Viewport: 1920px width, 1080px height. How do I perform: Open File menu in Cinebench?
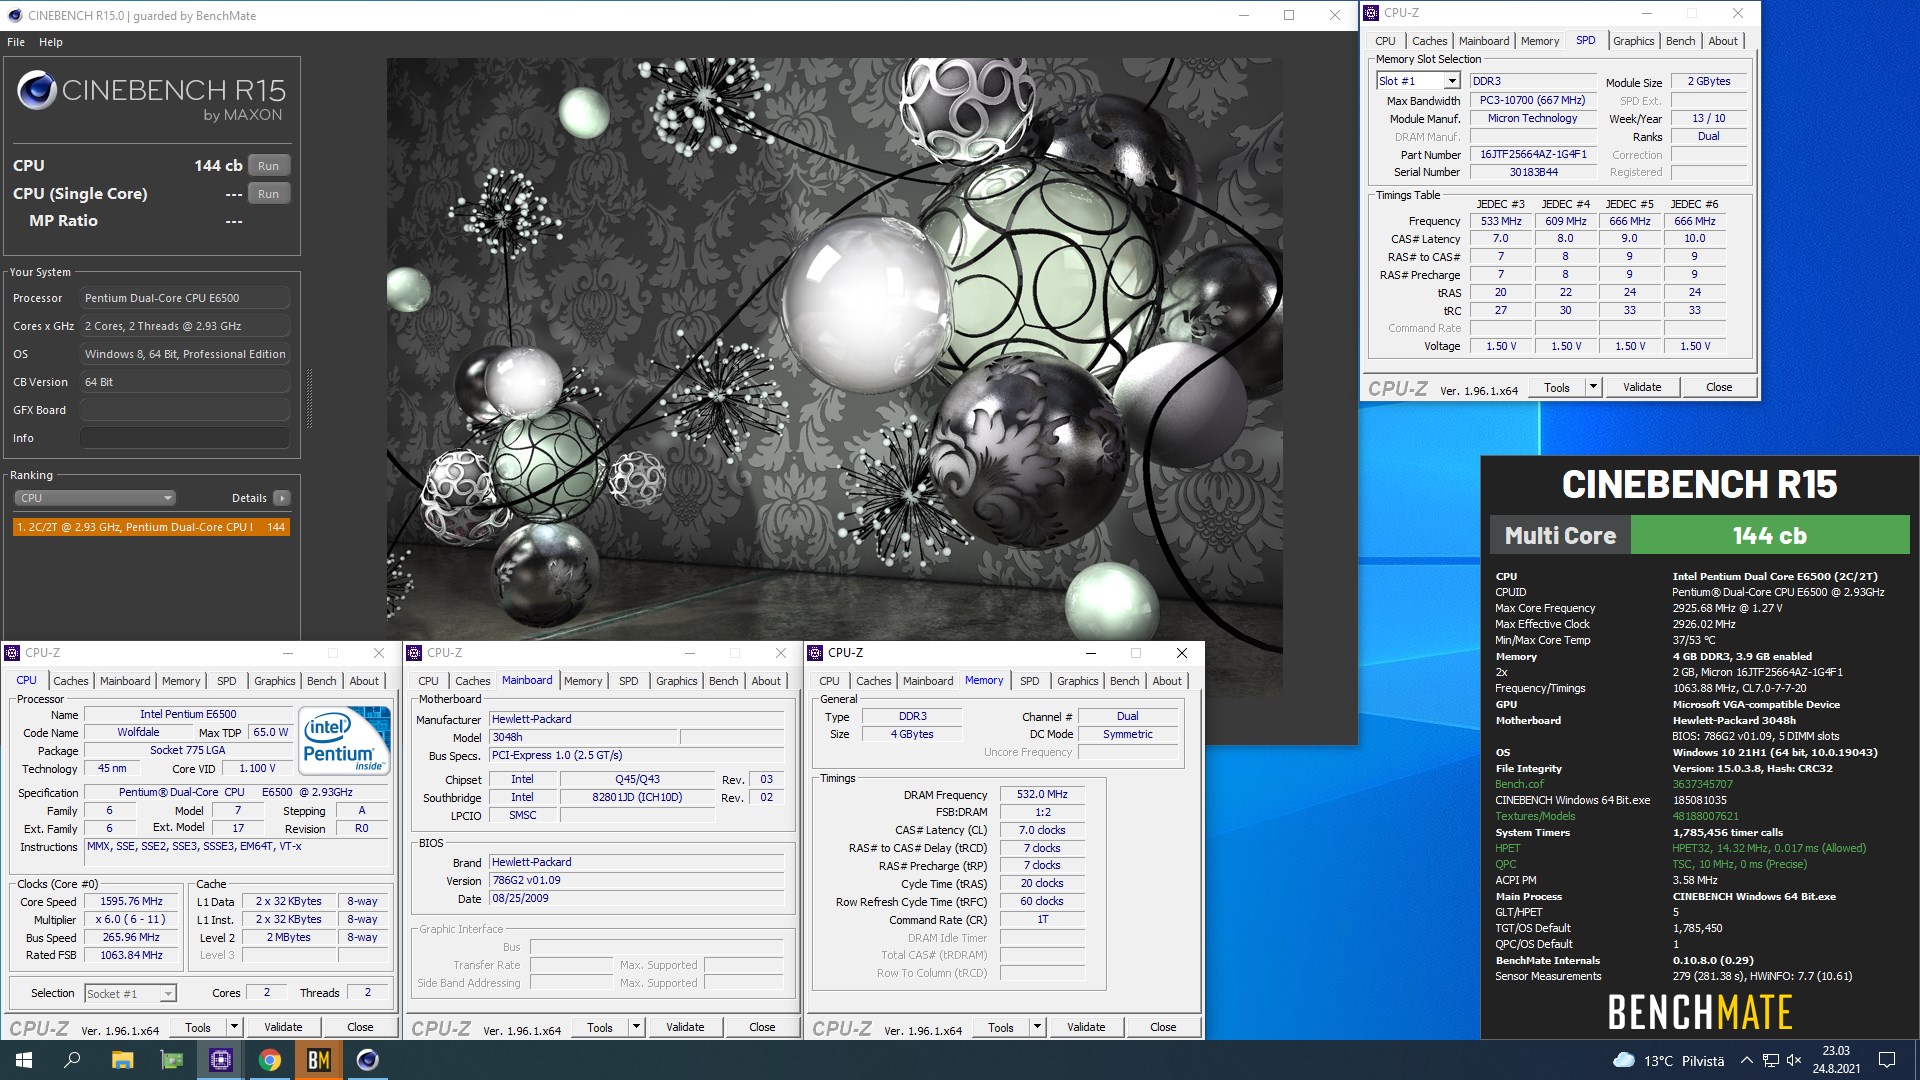coord(16,42)
